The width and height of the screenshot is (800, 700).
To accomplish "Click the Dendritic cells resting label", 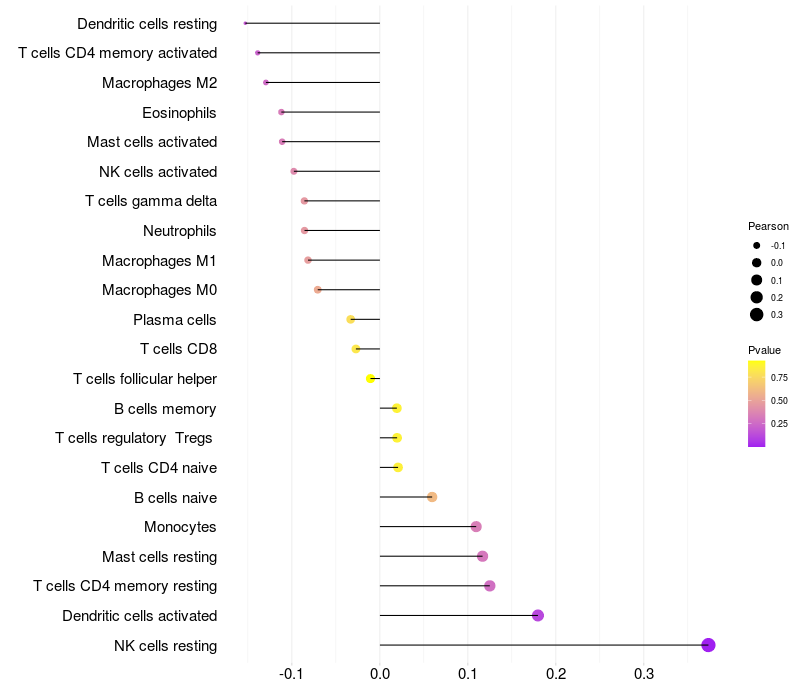I will (147, 24).
